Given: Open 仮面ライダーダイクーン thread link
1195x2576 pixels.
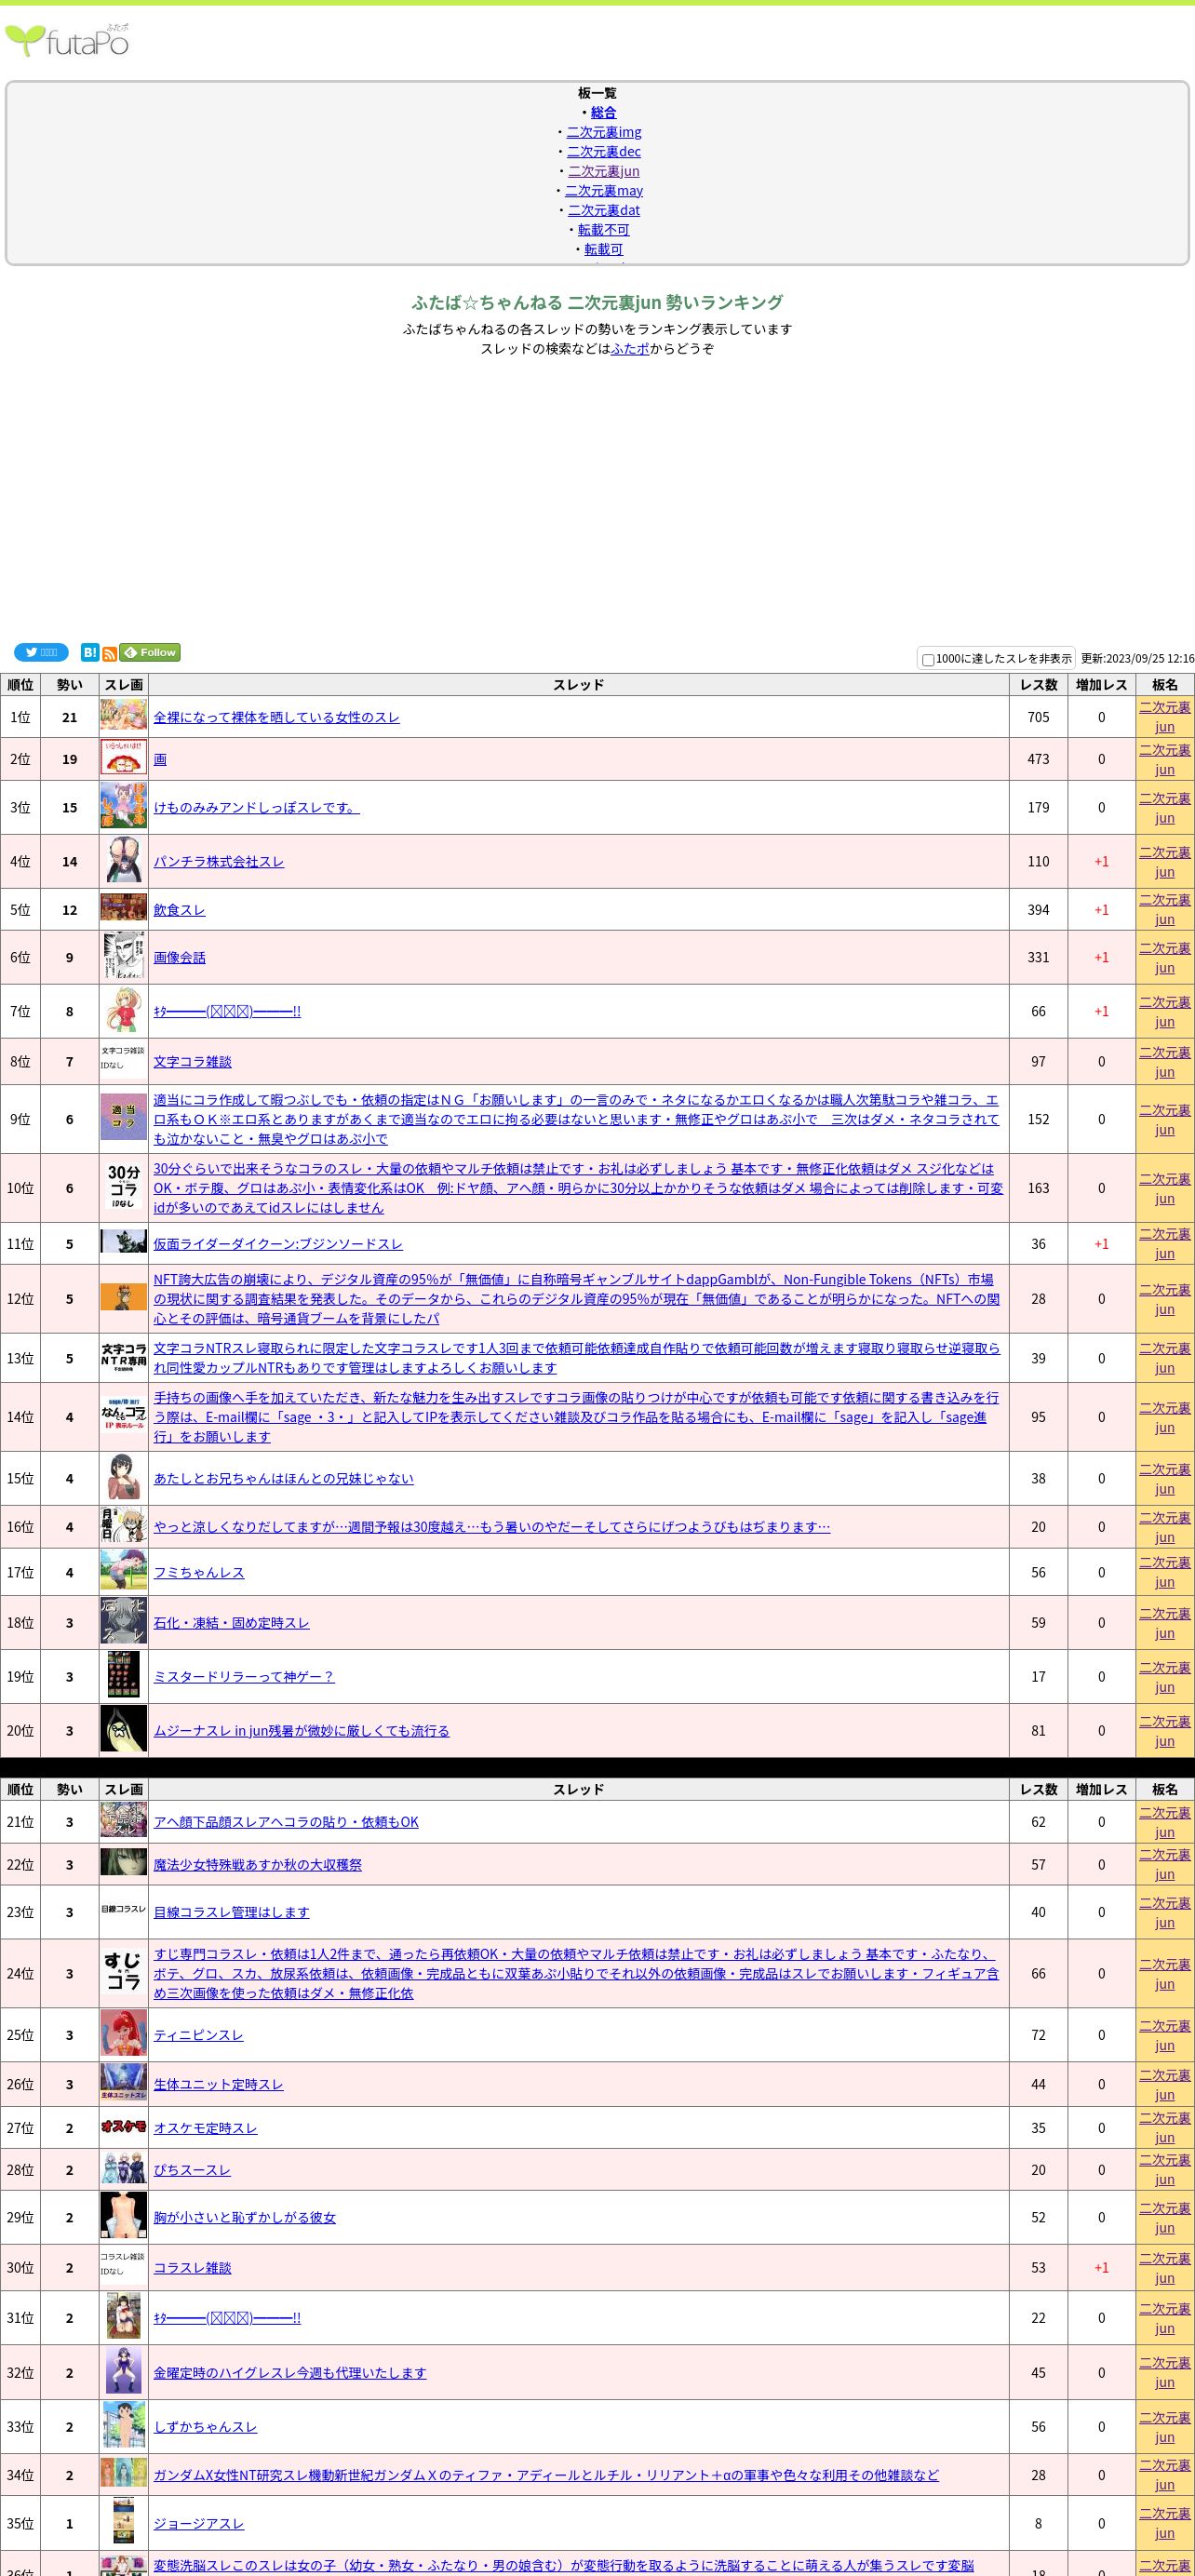Looking at the screenshot, I should [278, 1244].
